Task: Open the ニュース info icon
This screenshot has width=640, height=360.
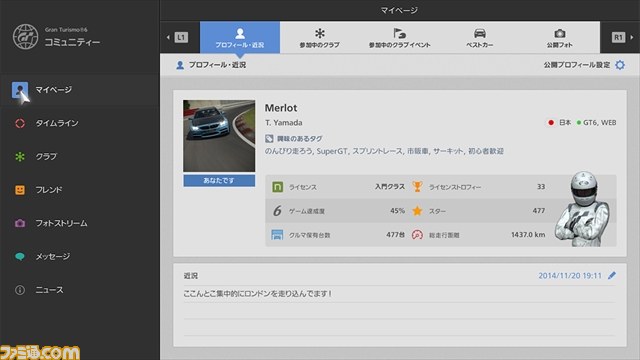Action: click(x=20, y=290)
